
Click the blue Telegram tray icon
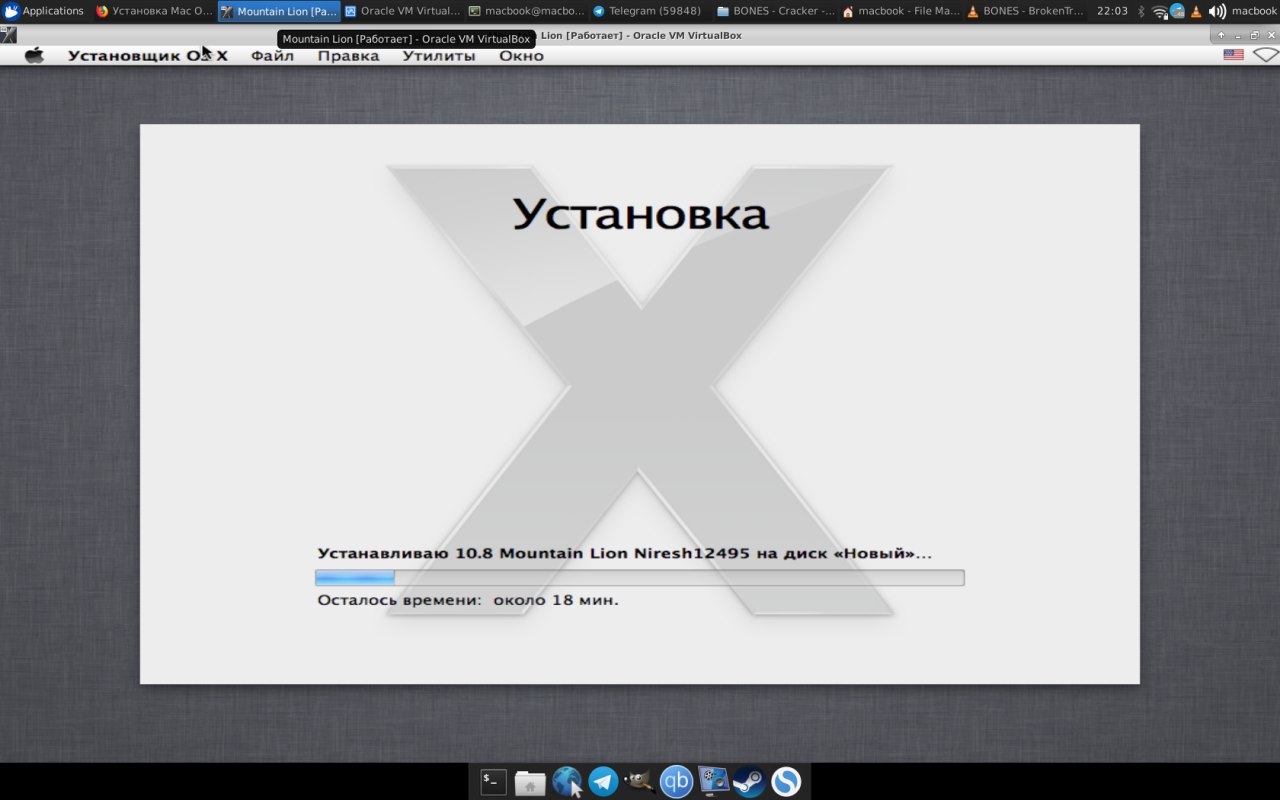click(1177, 11)
